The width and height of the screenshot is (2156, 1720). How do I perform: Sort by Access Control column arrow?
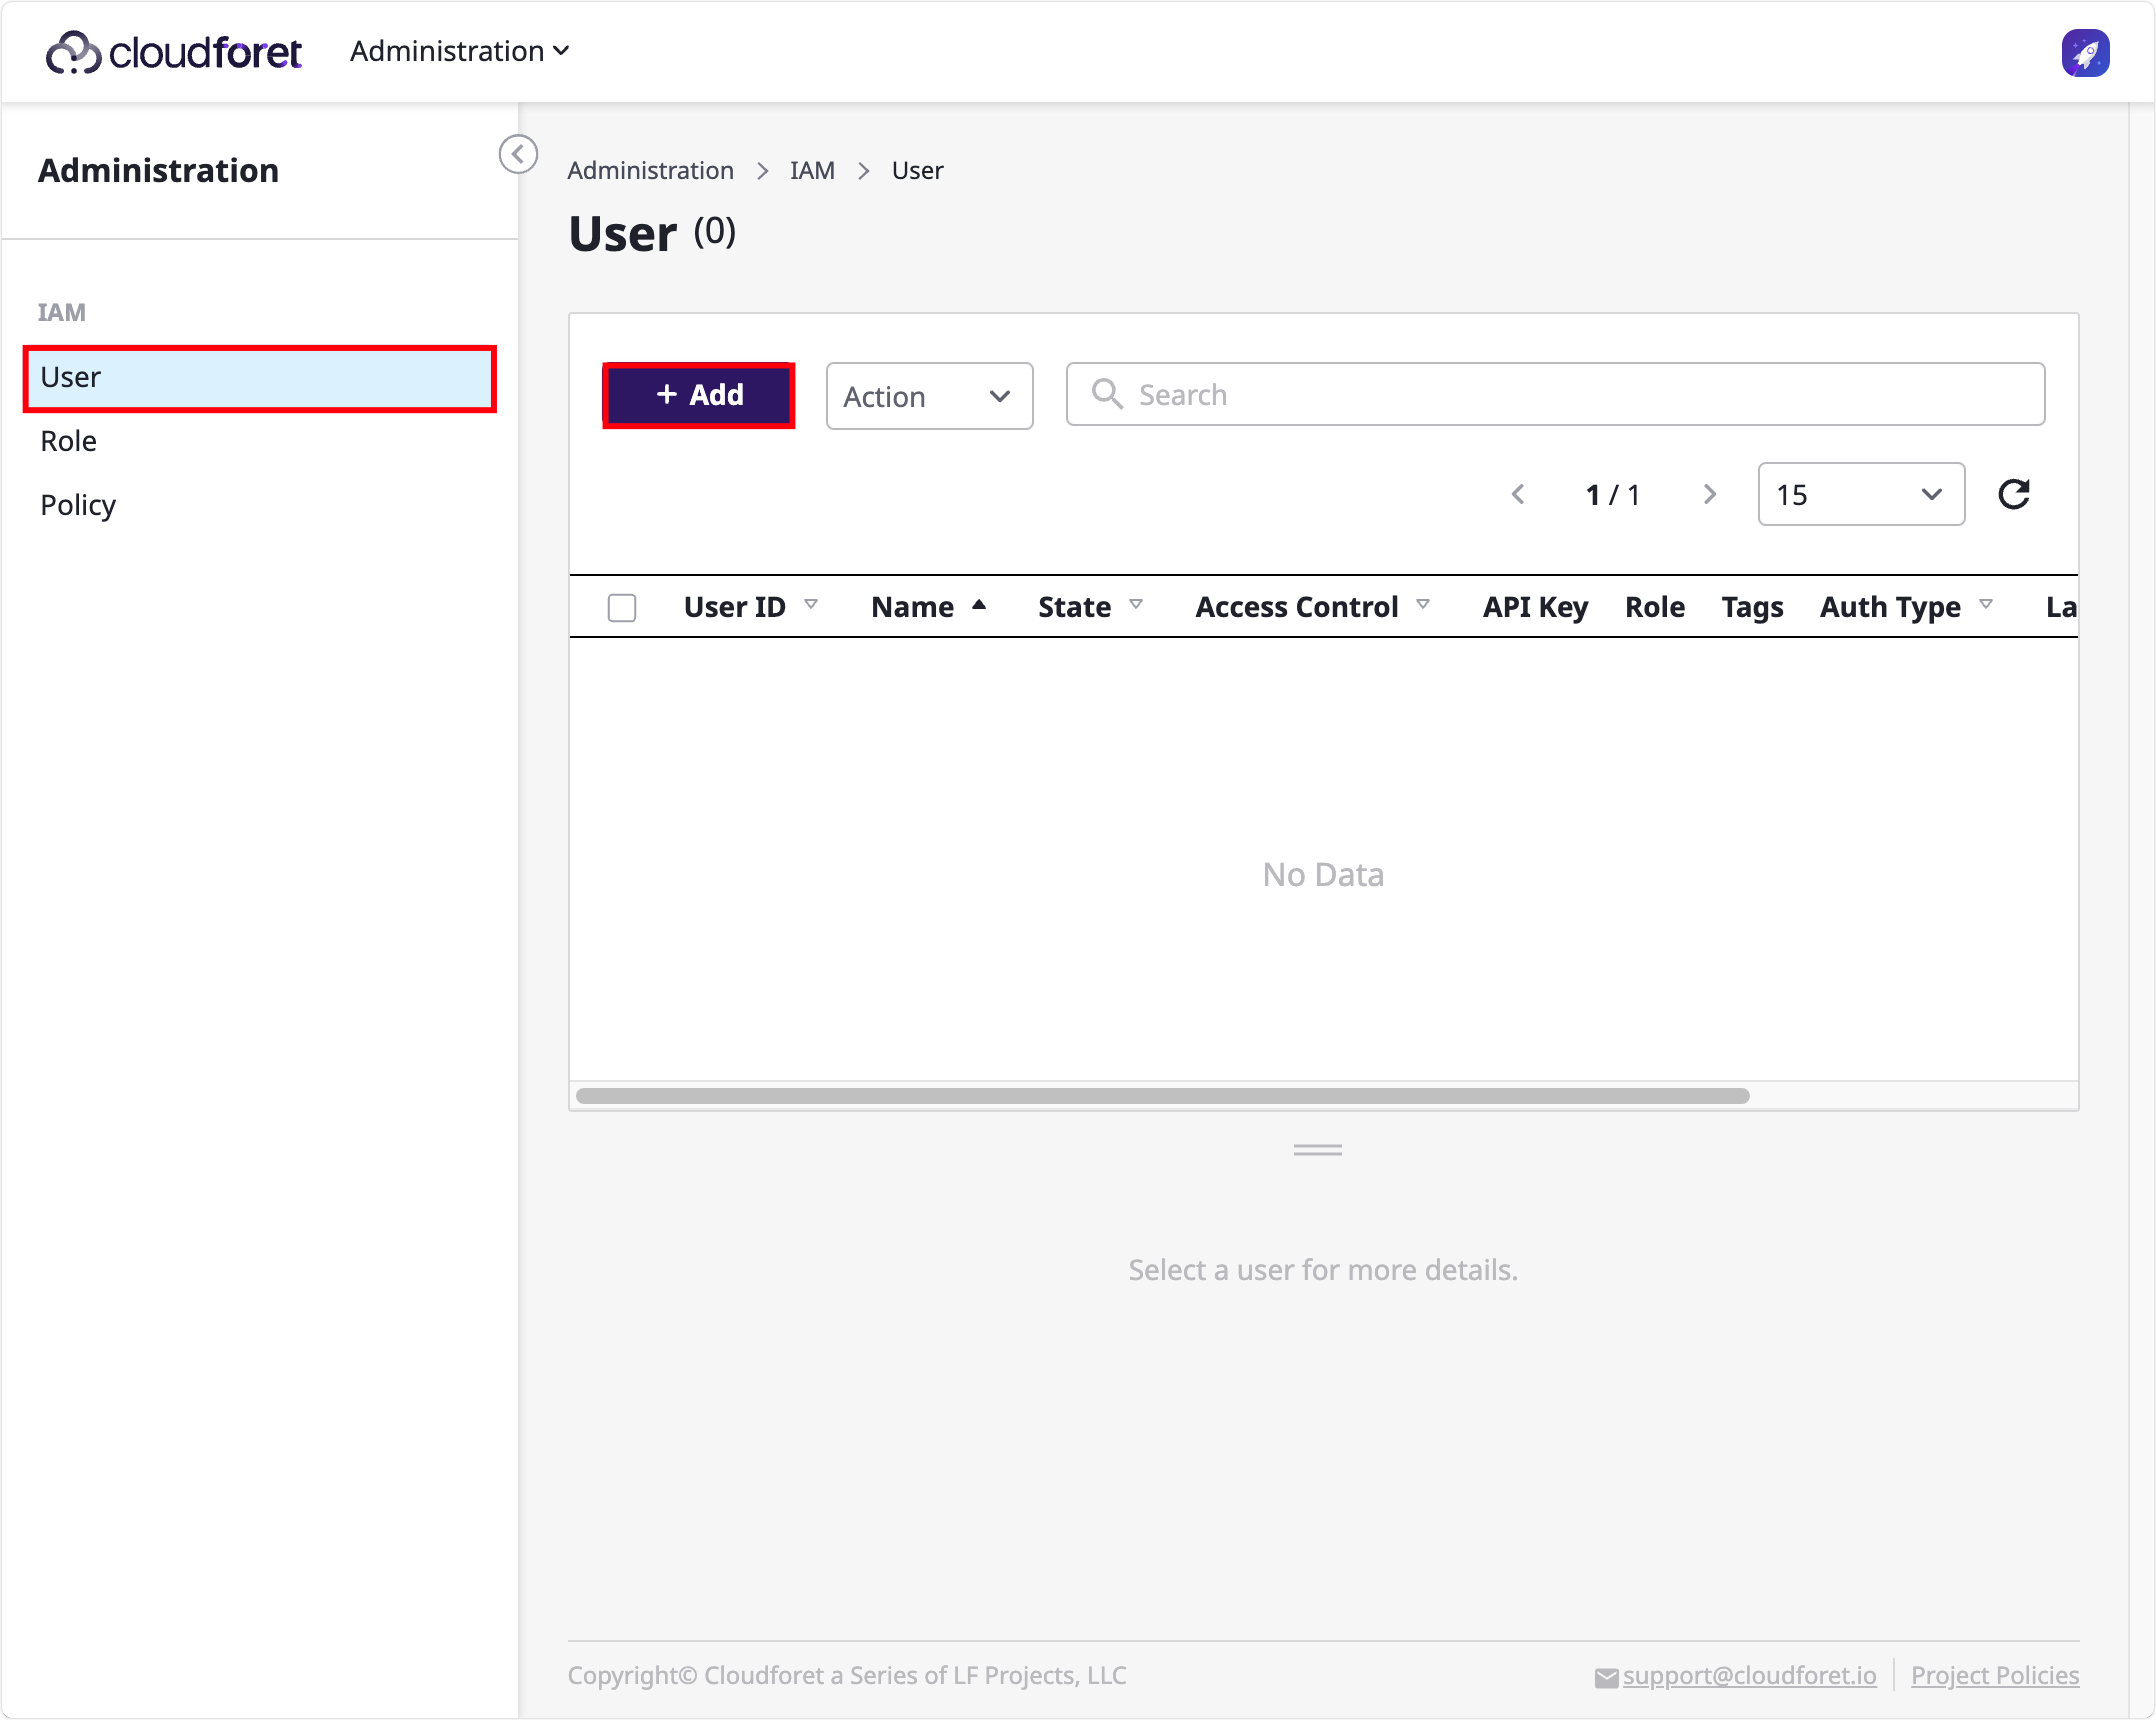click(x=1423, y=605)
